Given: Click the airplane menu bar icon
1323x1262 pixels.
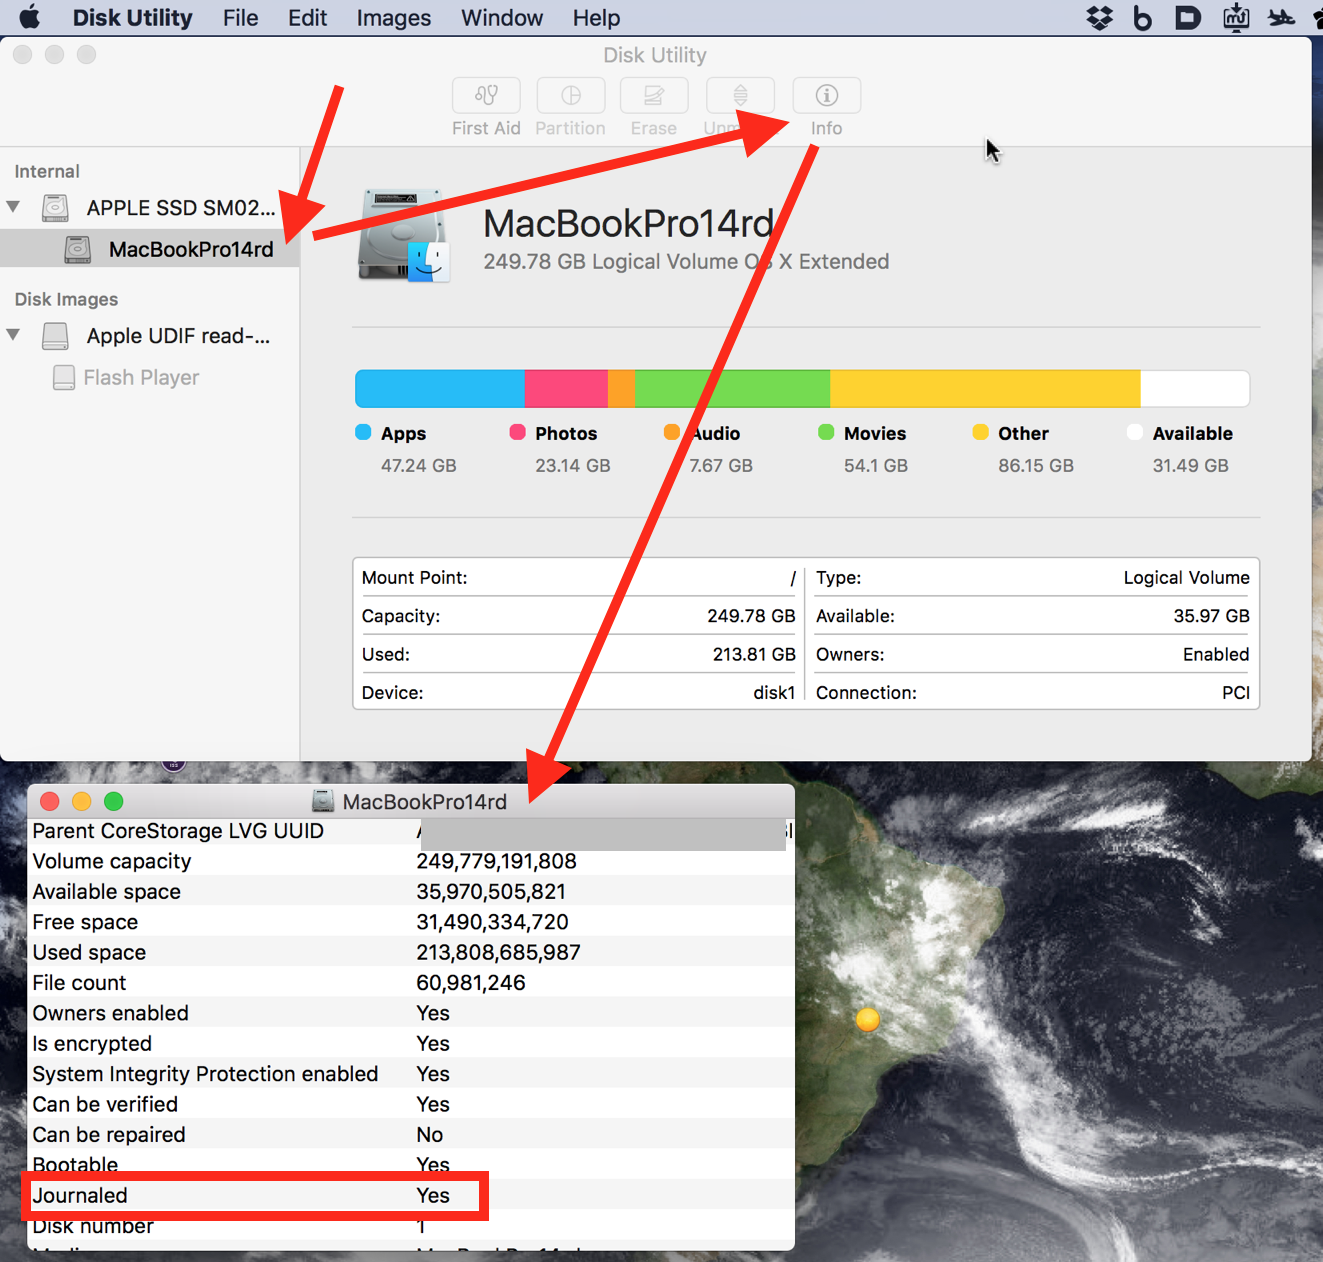Looking at the screenshot, I should (x=1281, y=17).
